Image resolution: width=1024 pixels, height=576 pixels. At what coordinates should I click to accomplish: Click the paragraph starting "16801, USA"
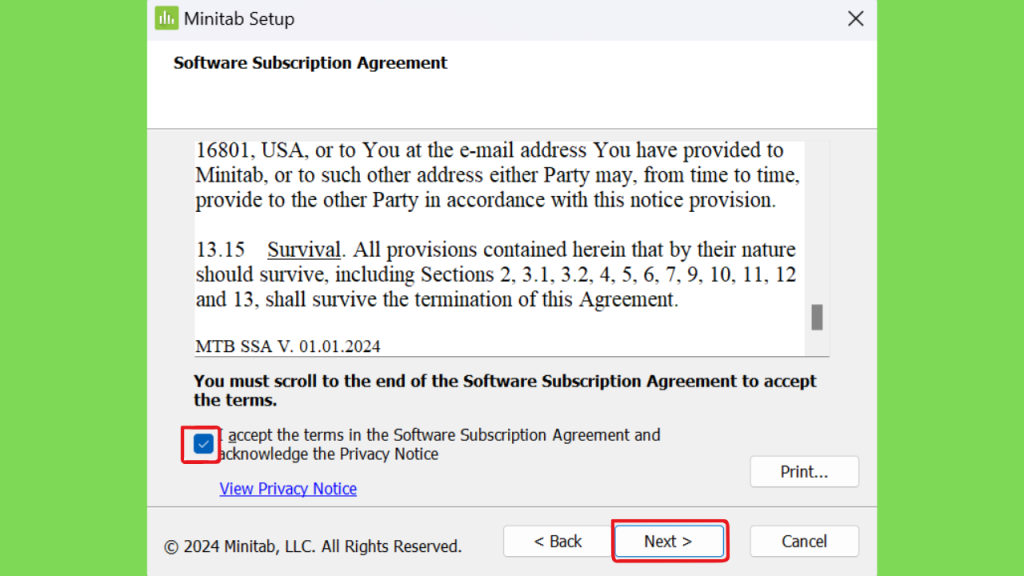498,175
